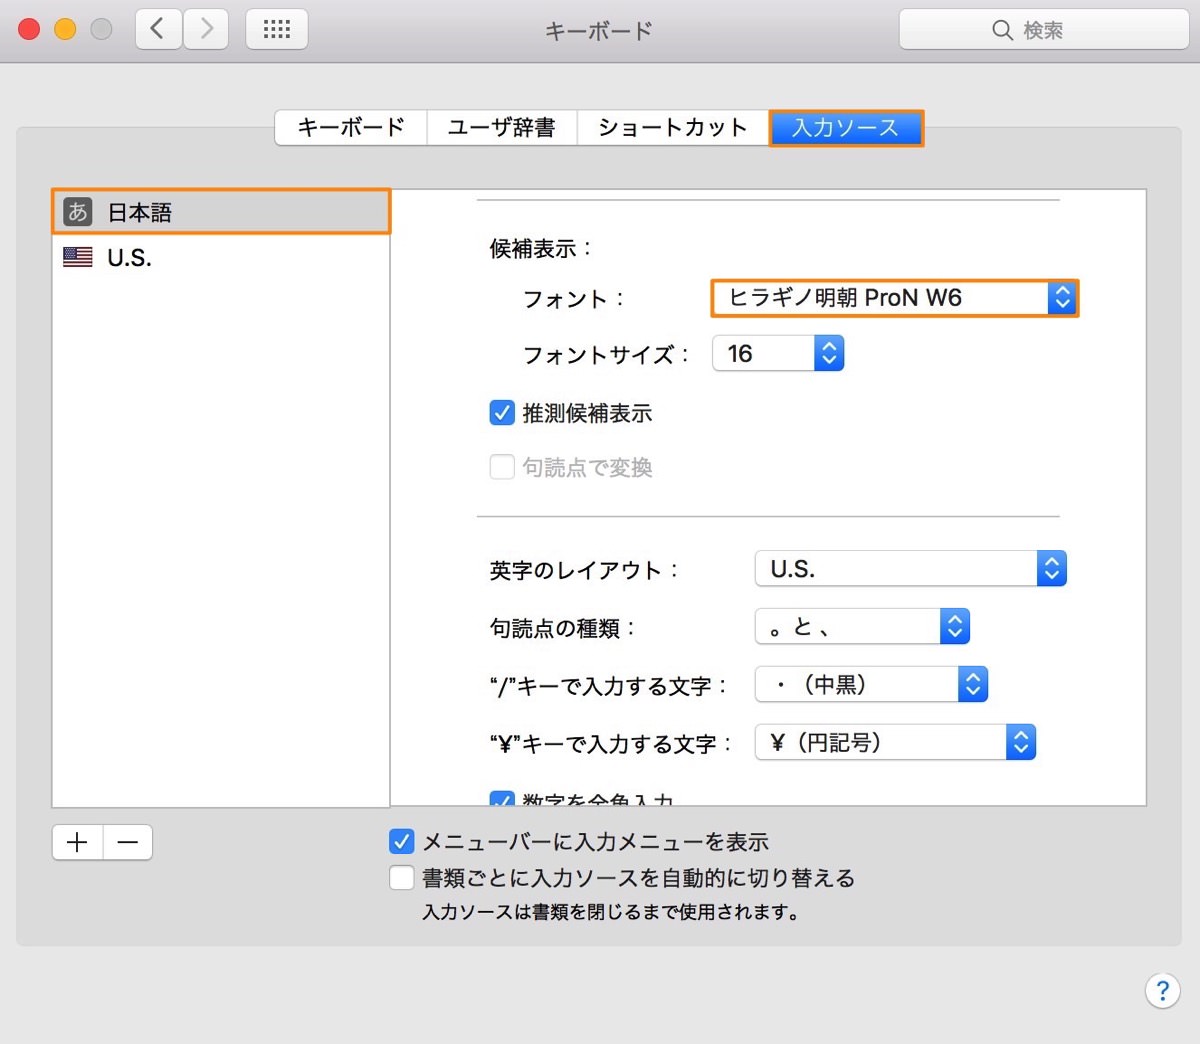Minimize the window with the yellow button
The image size is (1200, 1044).
[65, 29]
